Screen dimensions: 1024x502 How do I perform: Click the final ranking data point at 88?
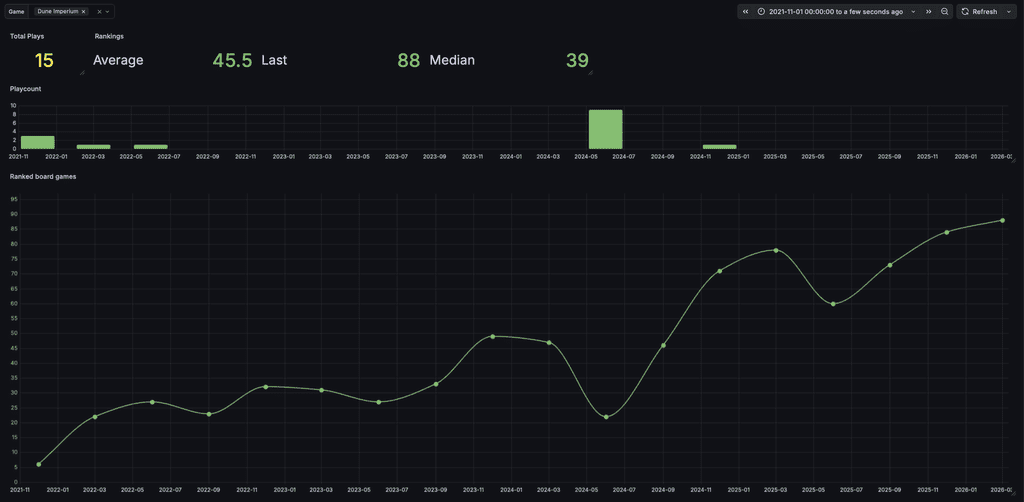1002,220
